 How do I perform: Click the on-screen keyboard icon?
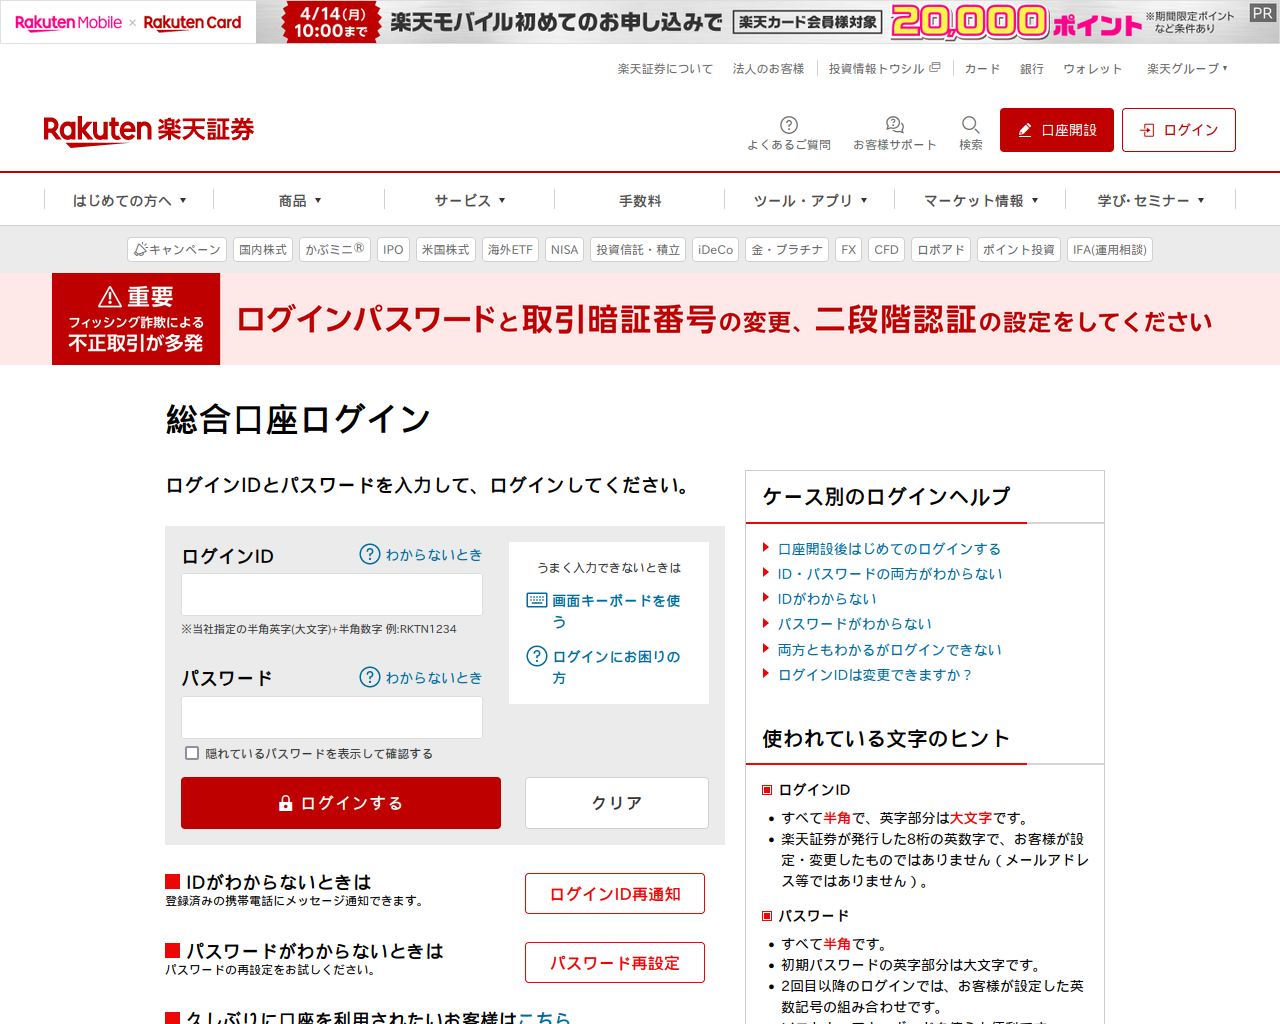click(x=537, y=600)
